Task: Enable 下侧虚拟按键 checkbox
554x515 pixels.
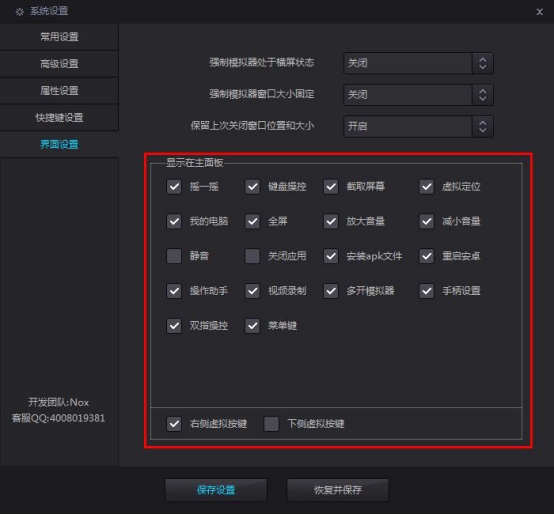Action: 271,424
